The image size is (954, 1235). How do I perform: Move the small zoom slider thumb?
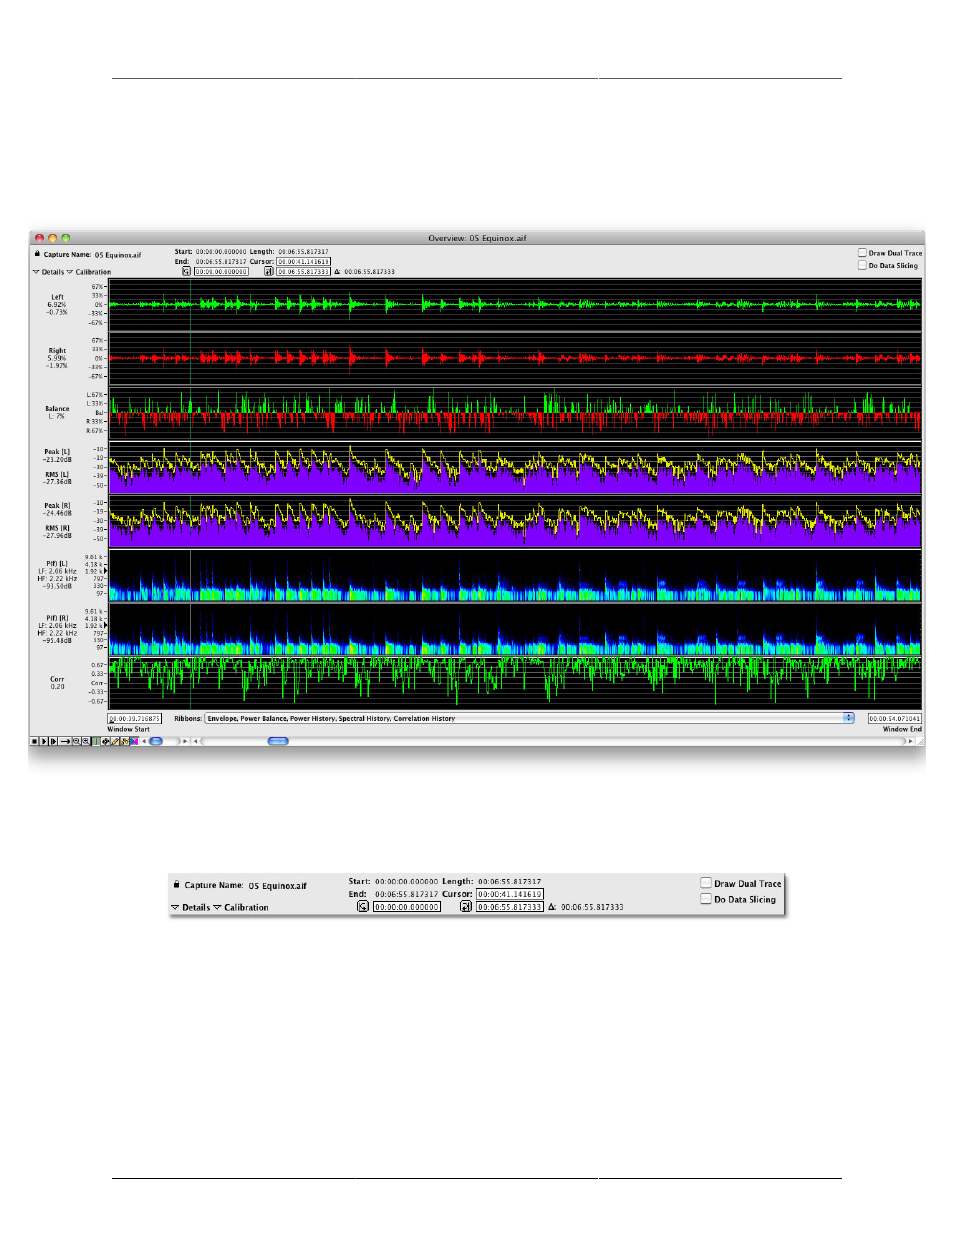156,741
